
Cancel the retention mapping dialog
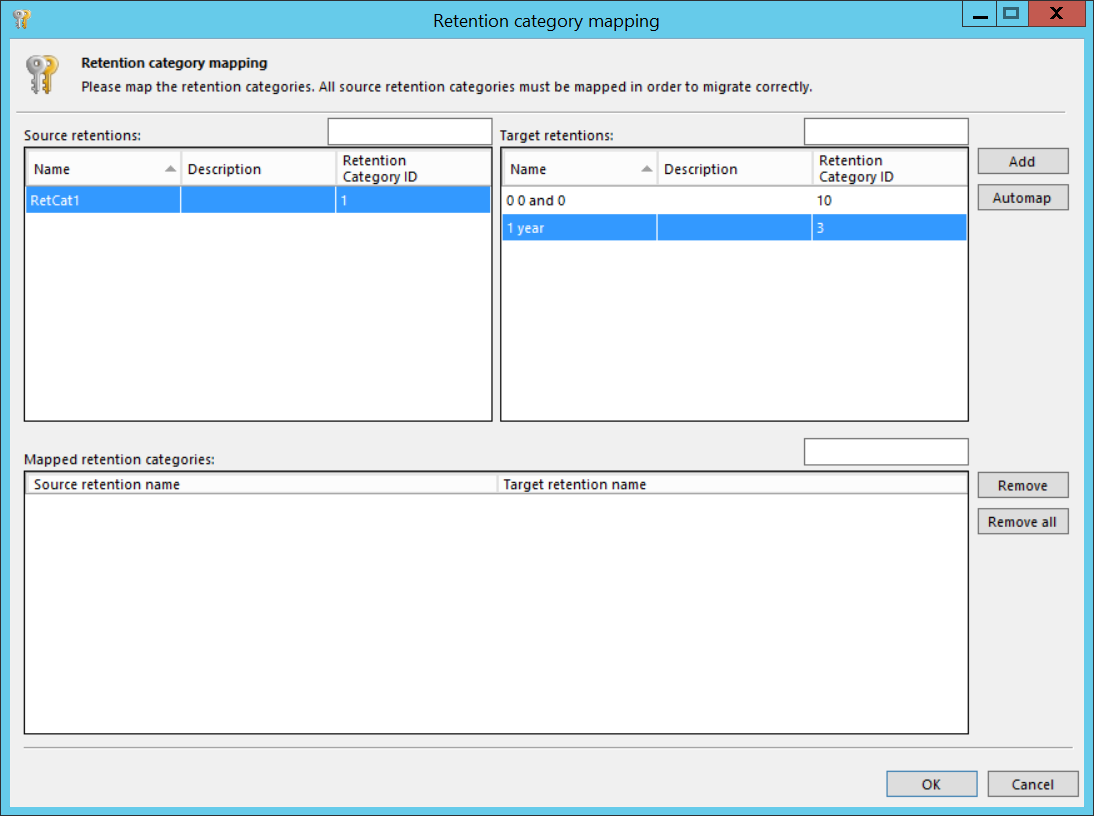pyautogui.click(x=1032, y=784)
